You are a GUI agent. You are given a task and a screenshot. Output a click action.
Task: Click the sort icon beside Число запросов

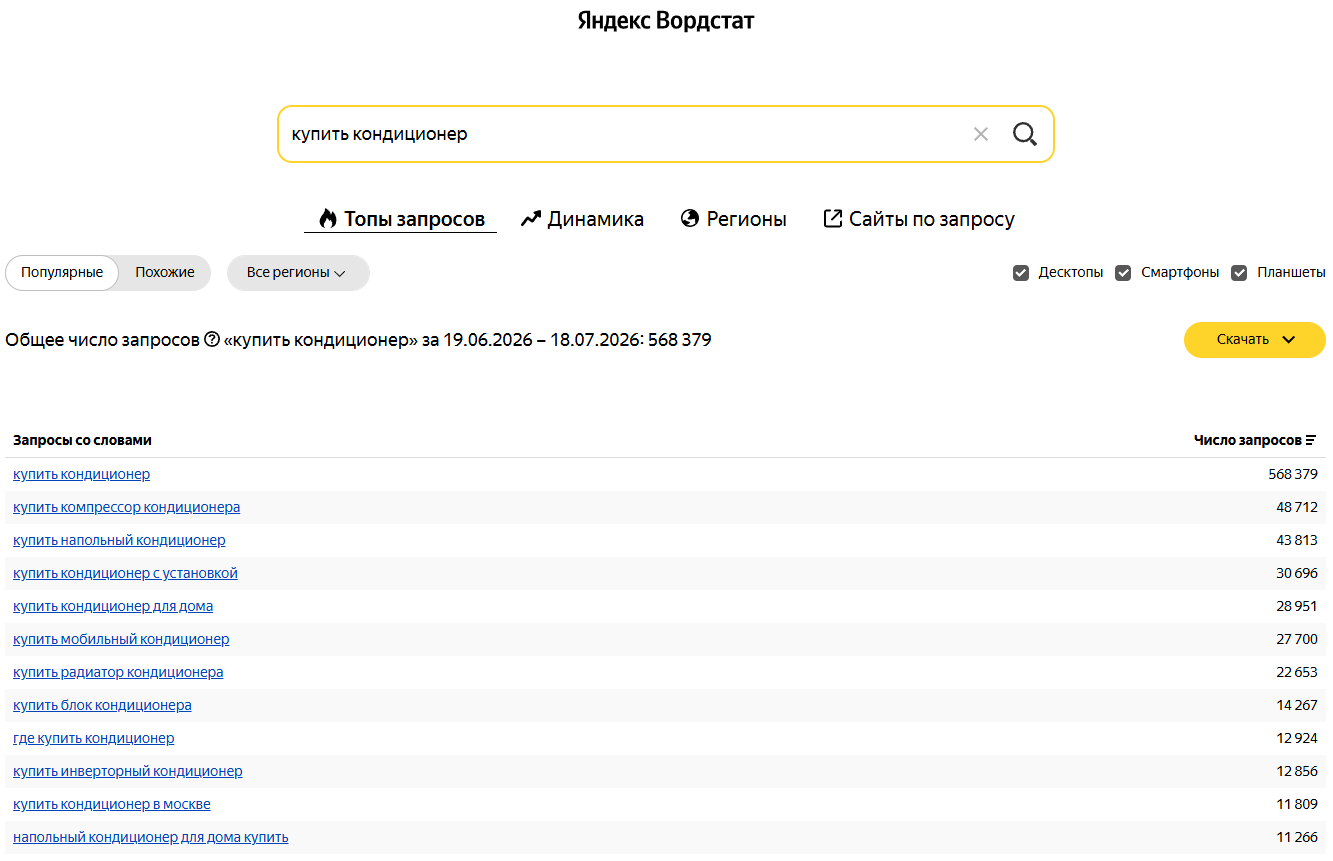[1311, 440]
